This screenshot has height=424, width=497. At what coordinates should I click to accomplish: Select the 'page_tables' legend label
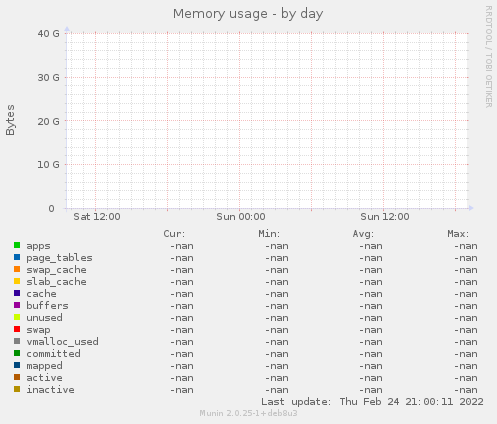click(x=59, y=258)
